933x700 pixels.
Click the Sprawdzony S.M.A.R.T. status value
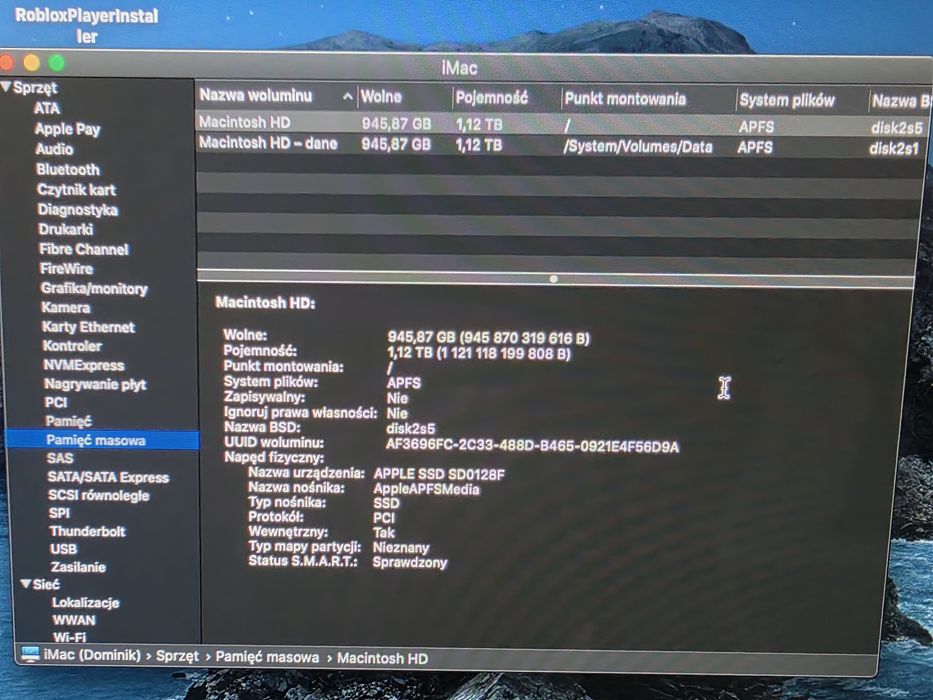pyautogui.click(x=409, y=562)
